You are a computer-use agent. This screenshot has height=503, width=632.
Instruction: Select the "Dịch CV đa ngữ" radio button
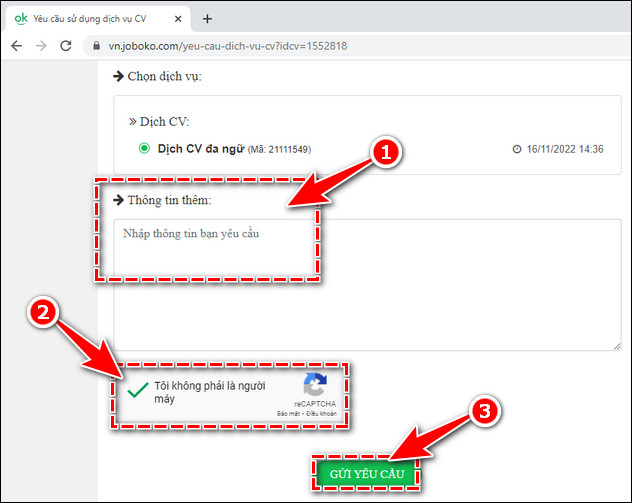click(144, 149)
